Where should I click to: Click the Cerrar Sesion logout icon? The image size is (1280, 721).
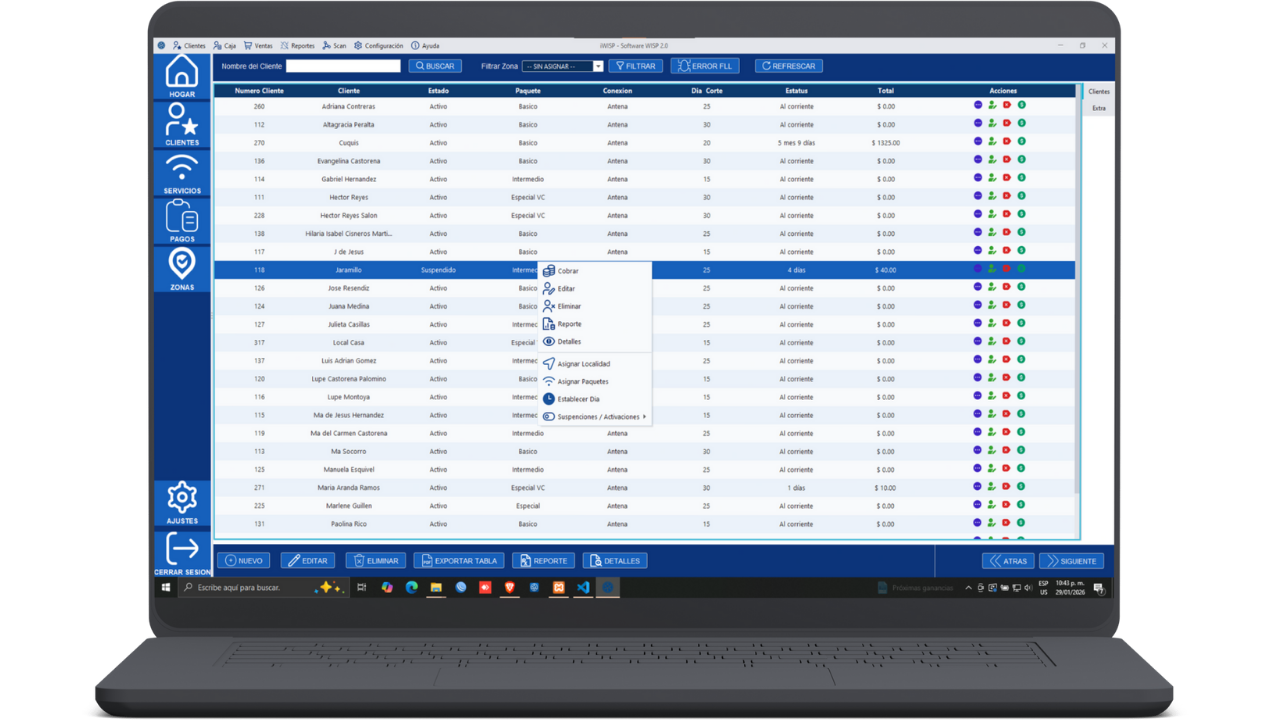coord(182,553)
